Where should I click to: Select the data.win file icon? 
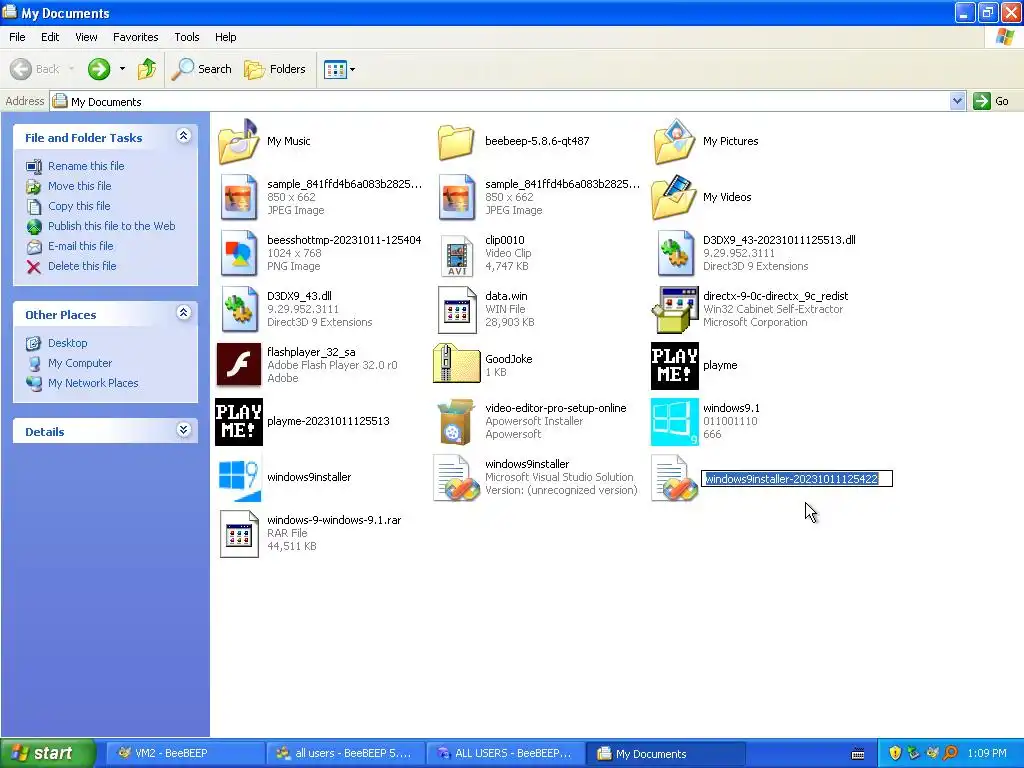click(456, 310)
